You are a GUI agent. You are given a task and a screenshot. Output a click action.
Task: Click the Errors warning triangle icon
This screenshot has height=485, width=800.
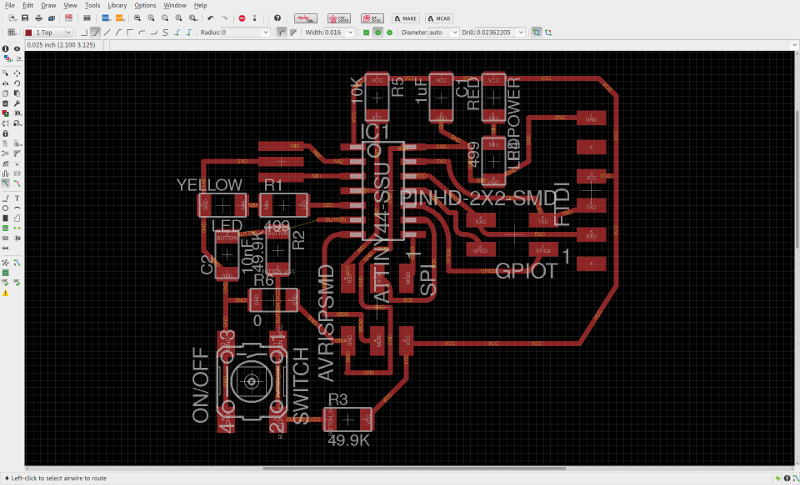[6, 293]
